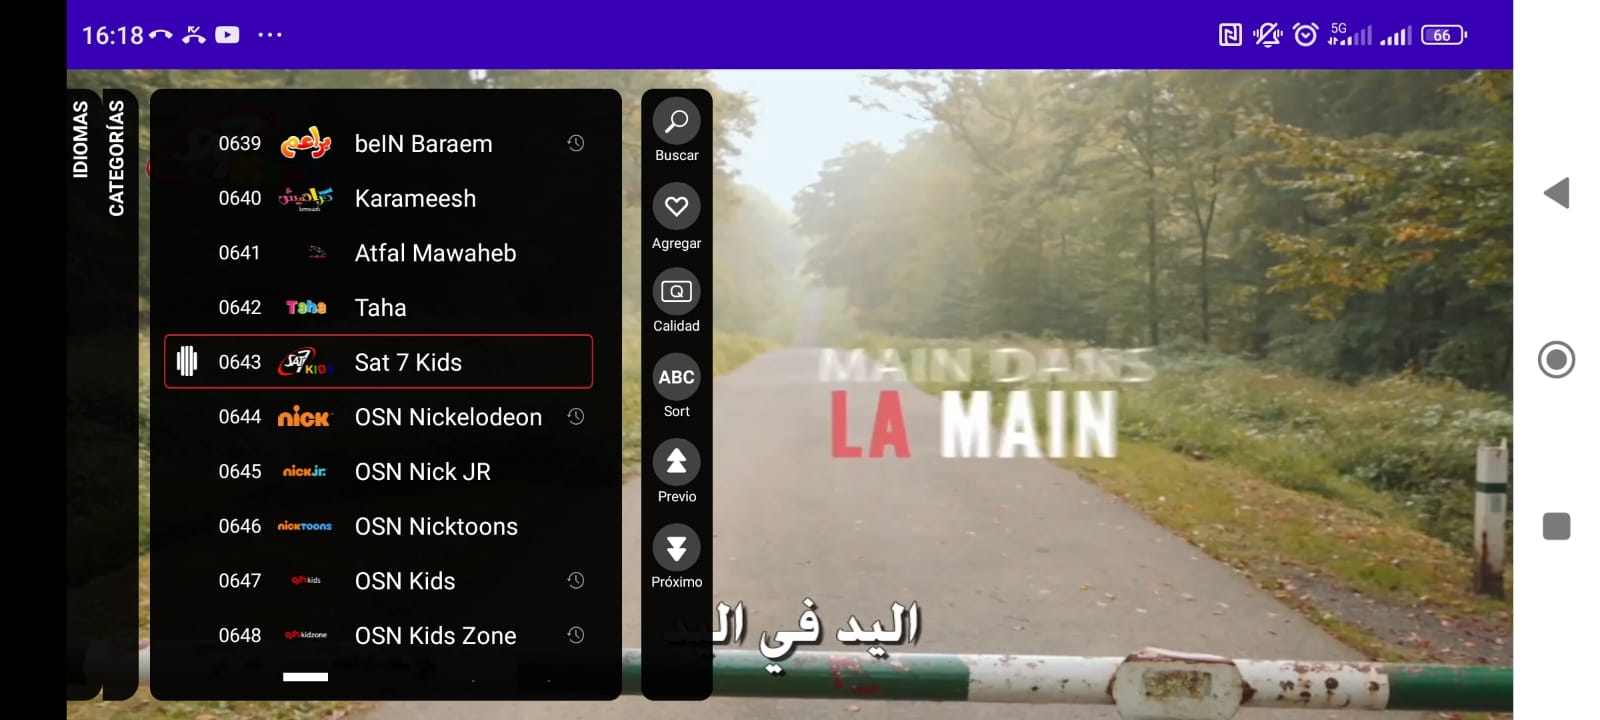
Task: Open the IDIOMAS side tab
Action: 81,139
